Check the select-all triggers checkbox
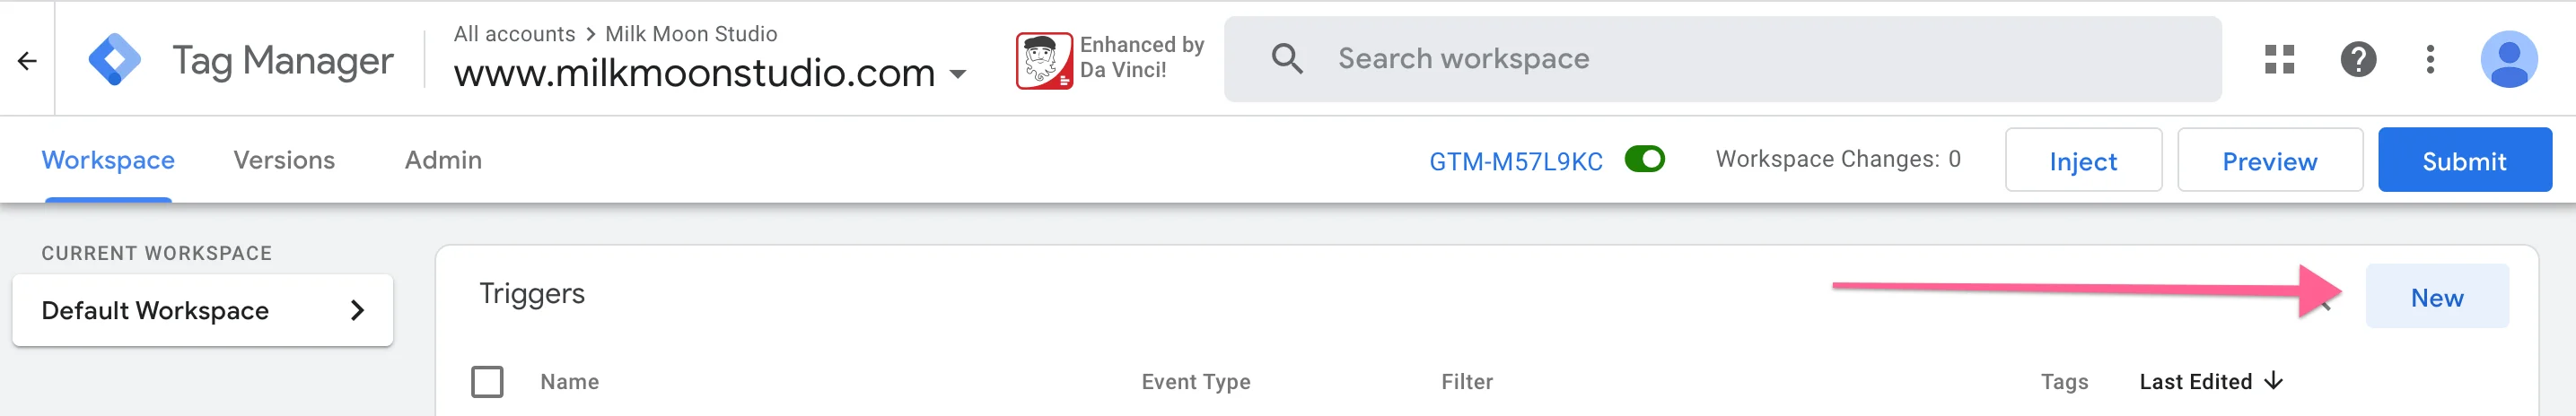The height and width of the screenshot is (416, 2576). (x=487, y=381)
